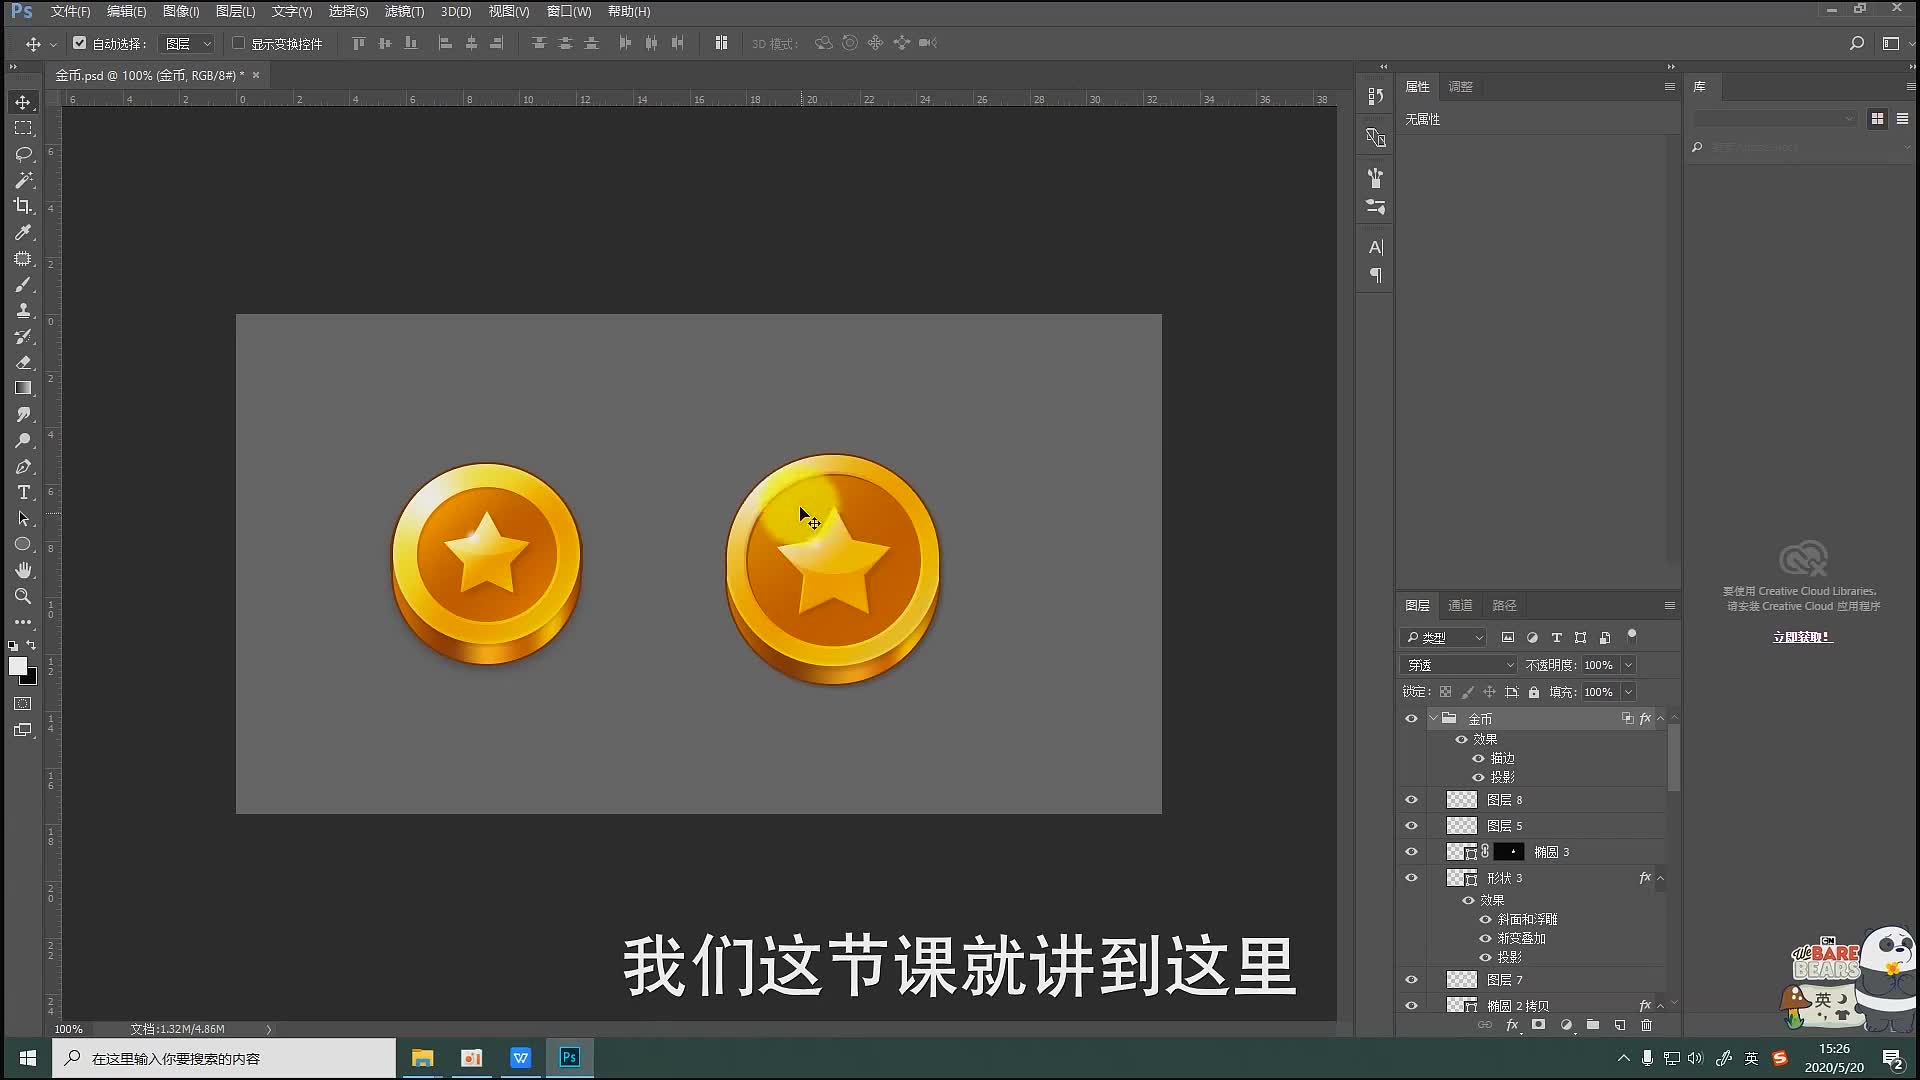The width and height of the screenshot is (1920, 1080).
Task: Switch to the 通道 tab
Action: 1460,605
